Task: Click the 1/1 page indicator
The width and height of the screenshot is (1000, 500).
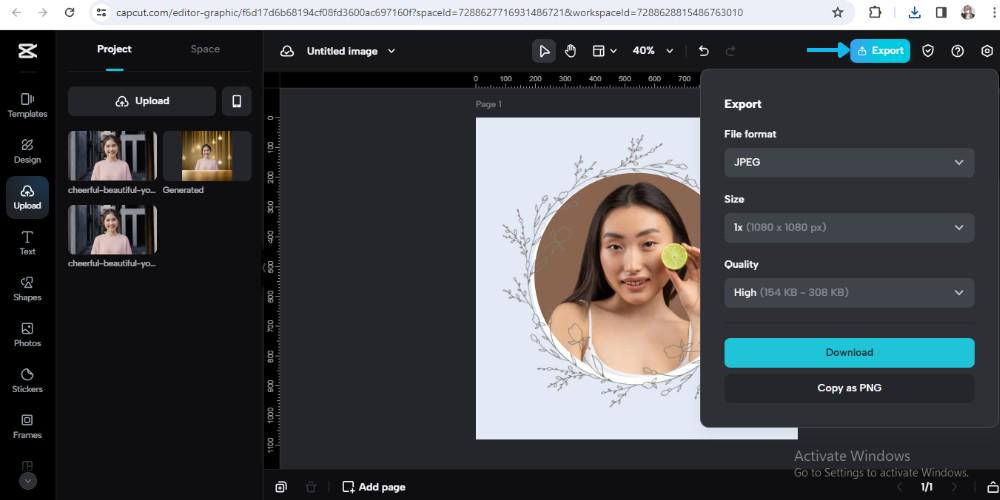Action: pyautogui.click(x=927, y=487)
